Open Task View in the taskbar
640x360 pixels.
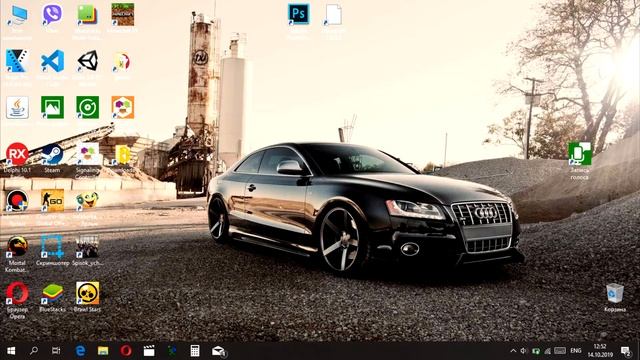coord(56,351)
